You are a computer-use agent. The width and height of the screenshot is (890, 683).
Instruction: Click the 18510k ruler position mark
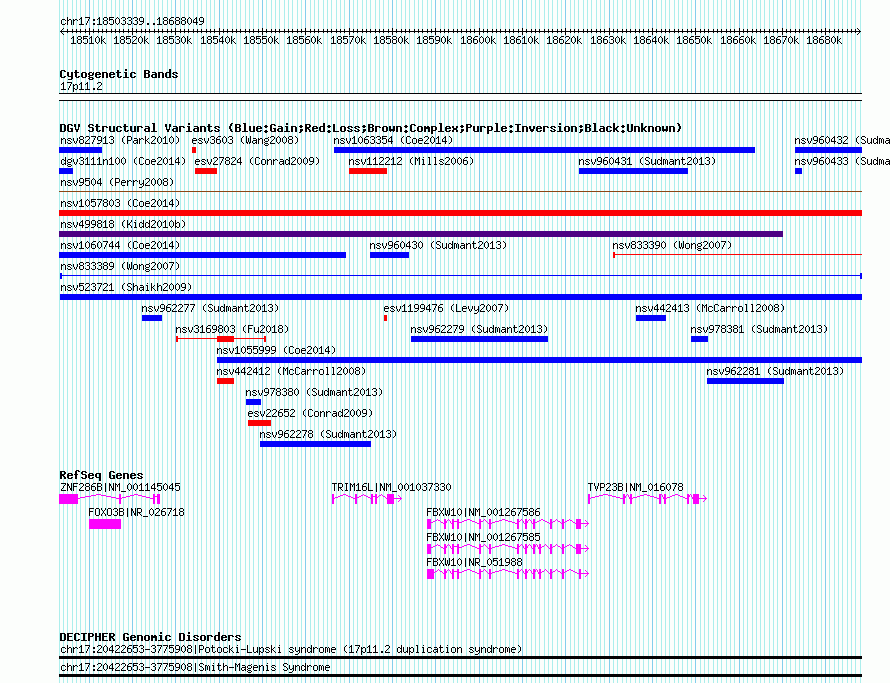click(88, 40)
